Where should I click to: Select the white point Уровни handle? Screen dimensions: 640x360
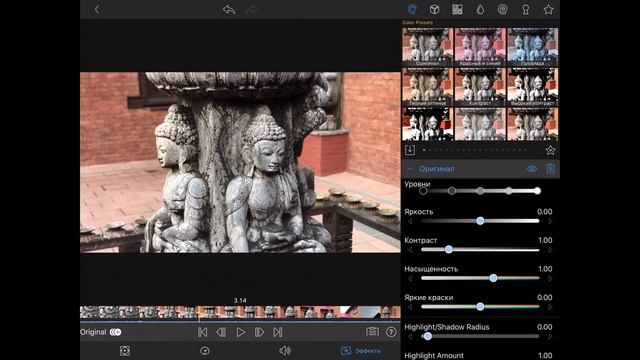click(537, 191)
